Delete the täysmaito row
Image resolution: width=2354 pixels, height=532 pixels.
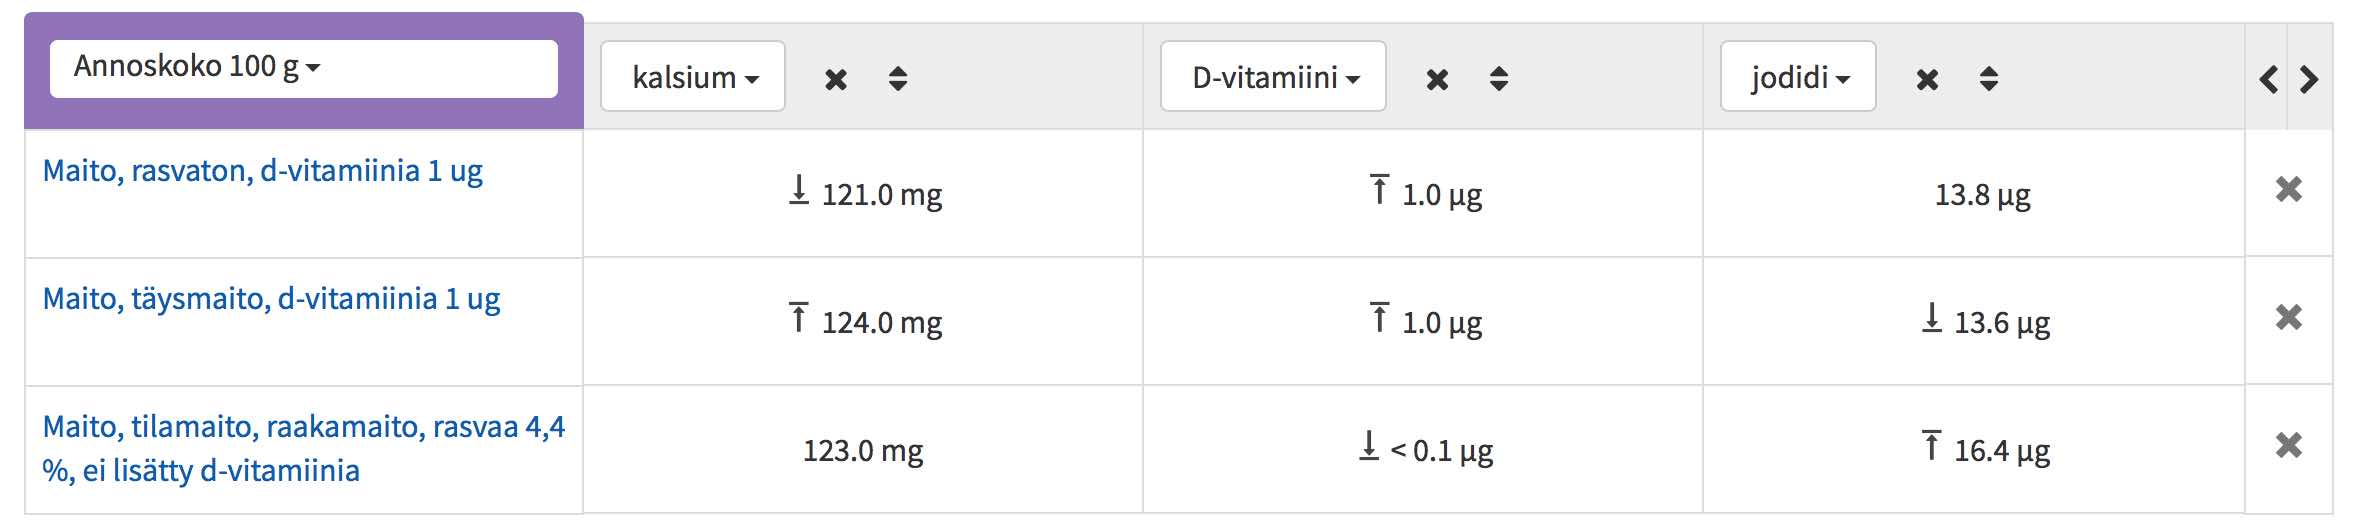(x=2289, y=317)
